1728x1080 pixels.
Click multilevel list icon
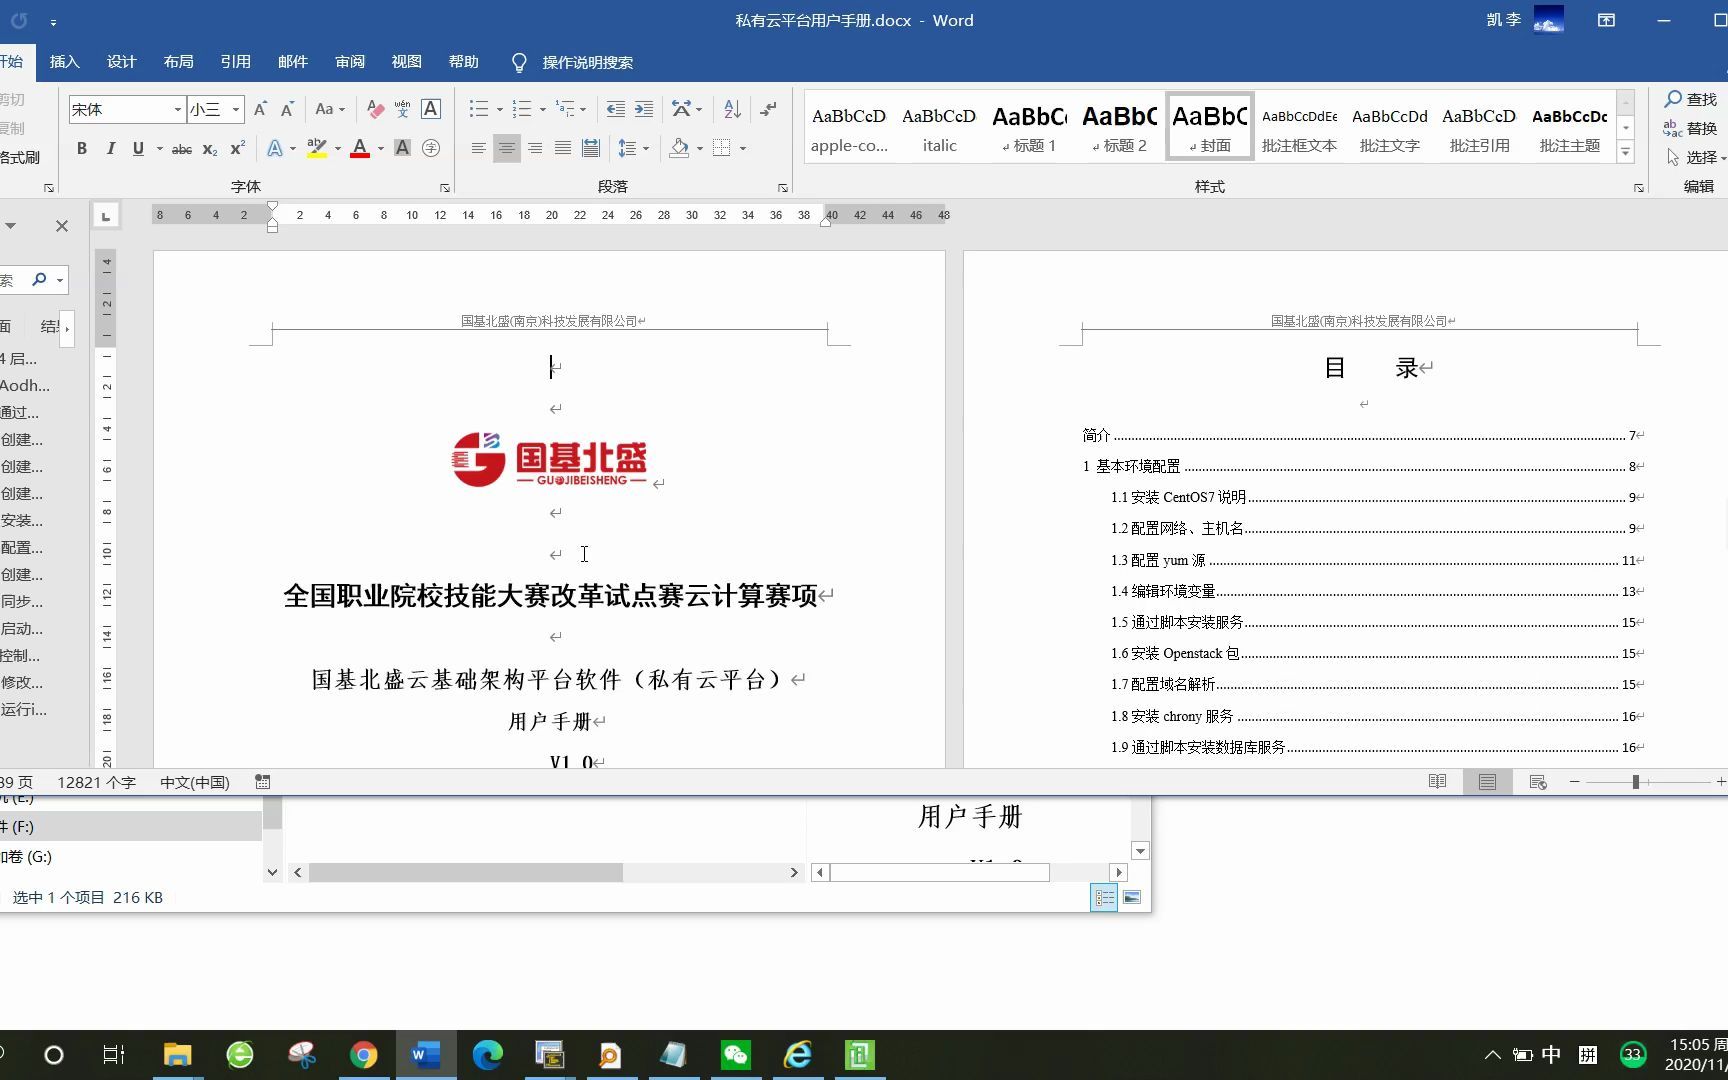565,109
